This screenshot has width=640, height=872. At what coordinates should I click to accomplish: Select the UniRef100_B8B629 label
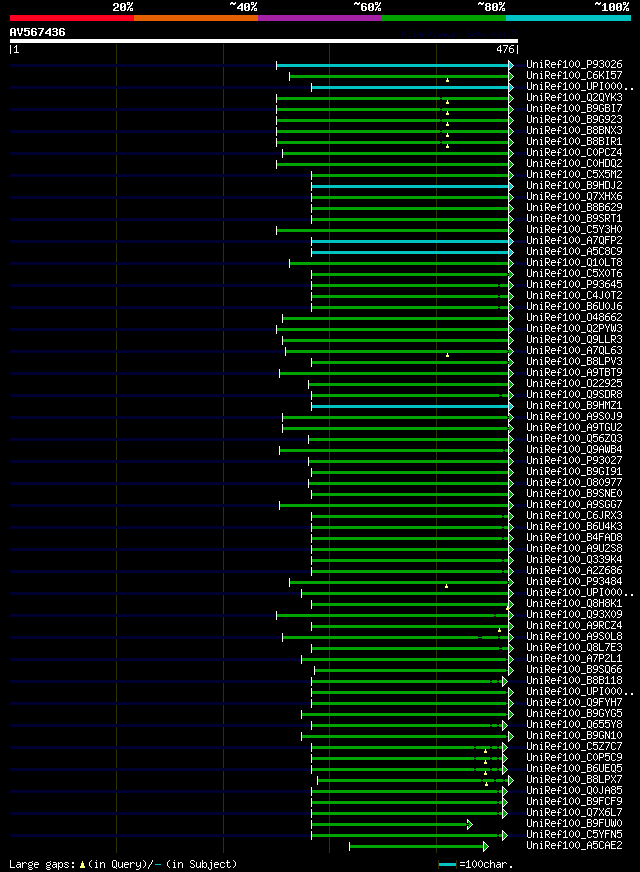(x=574, y=207)
